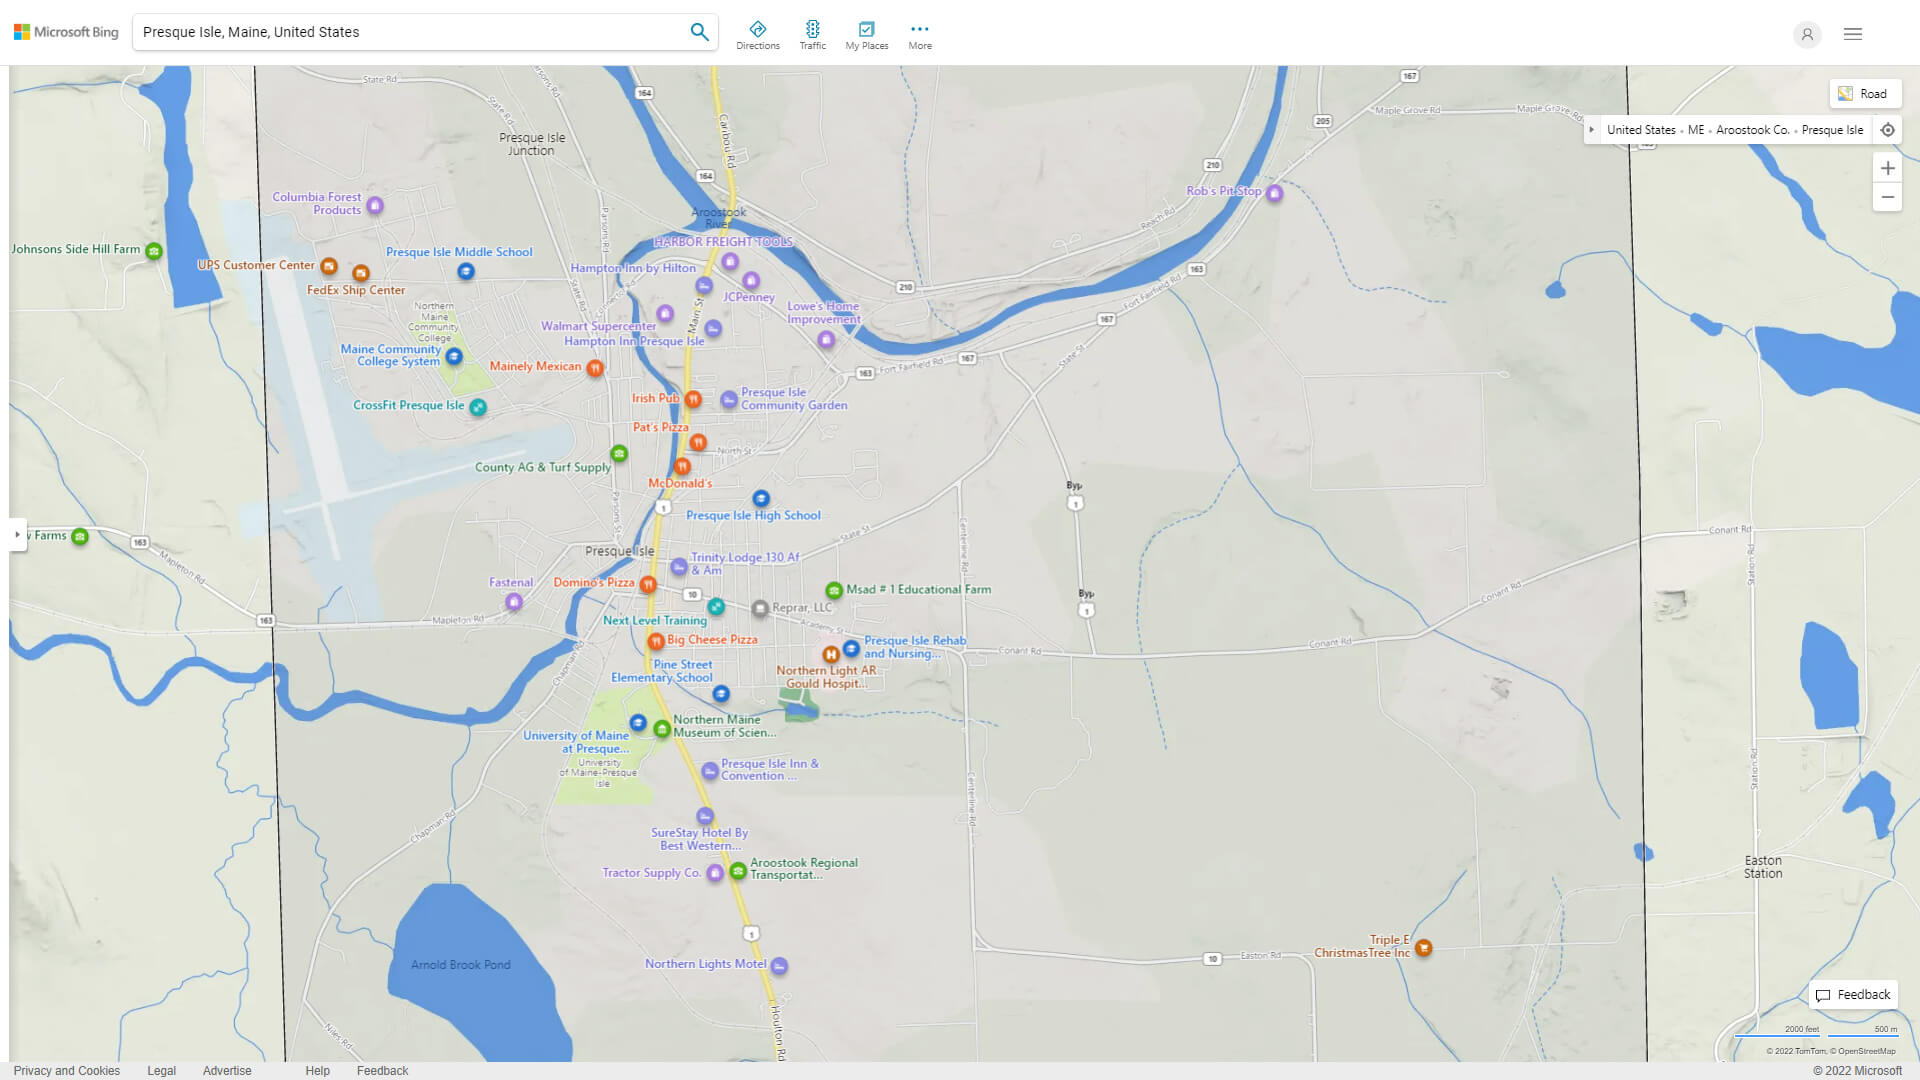Toggle the Traffic layer

(x=812, y=34)
